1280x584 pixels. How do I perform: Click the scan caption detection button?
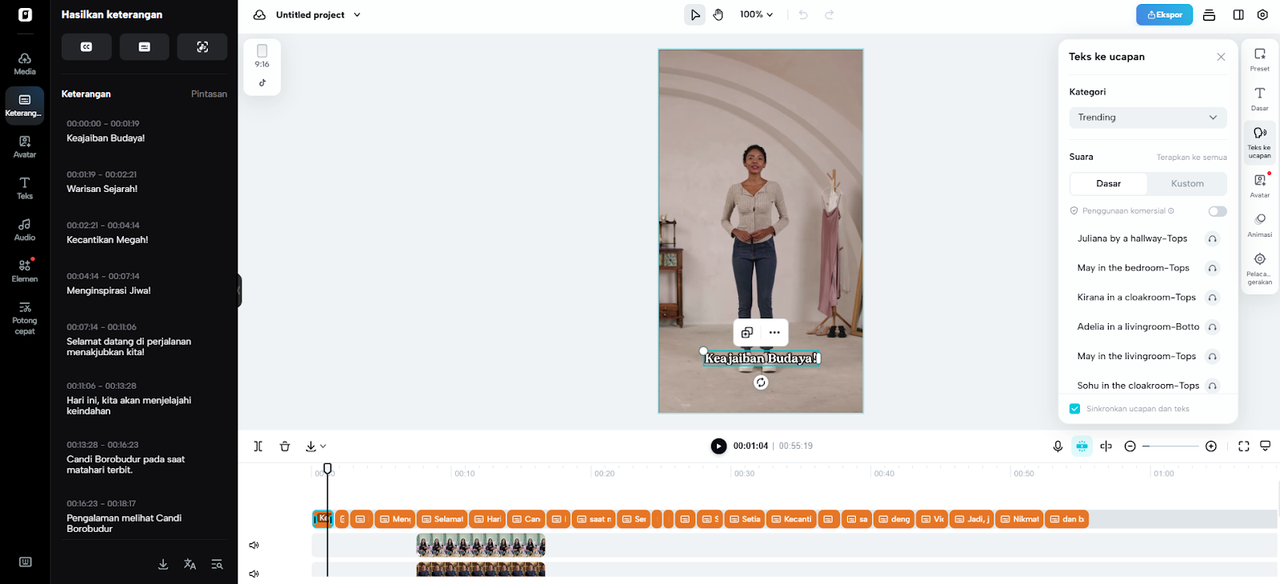click(x=202, y=47)
